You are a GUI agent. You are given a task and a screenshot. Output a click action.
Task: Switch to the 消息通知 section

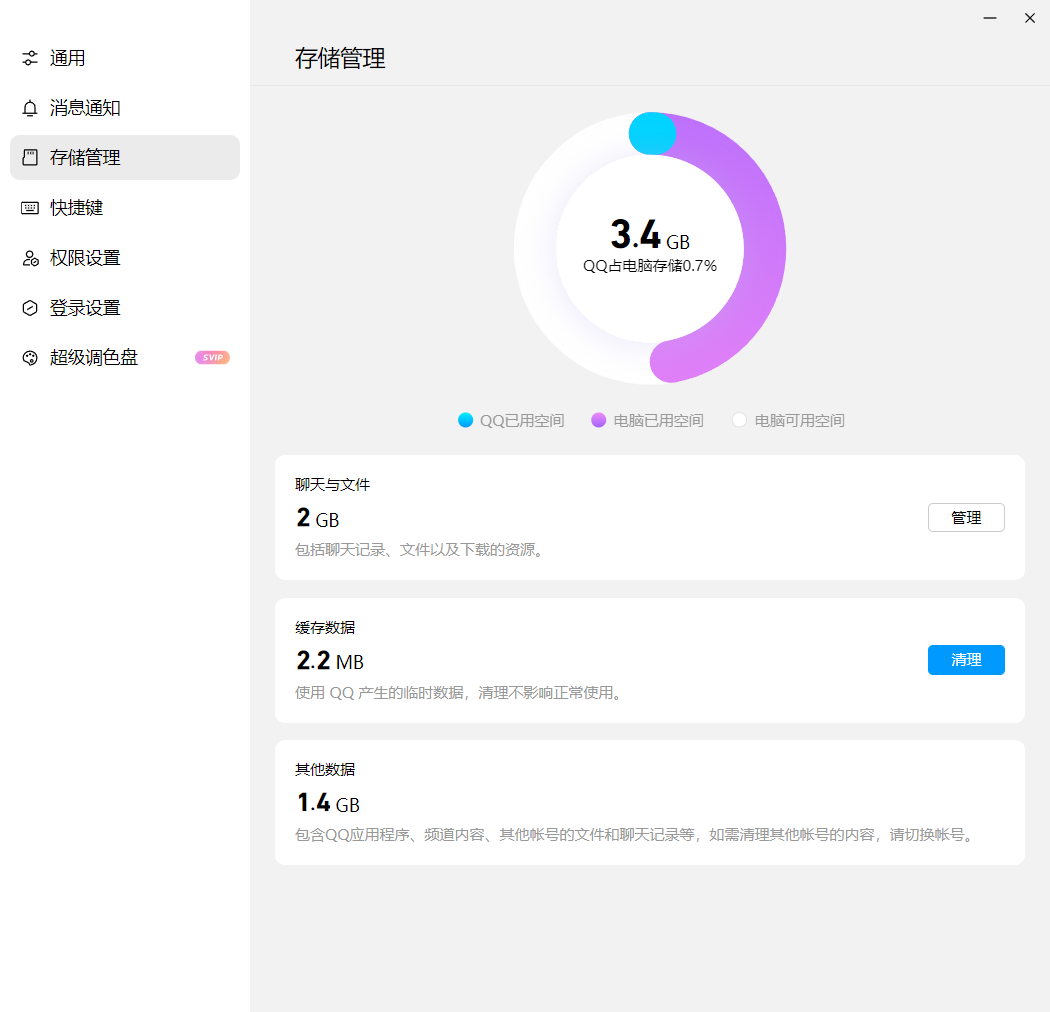point(86,108)
